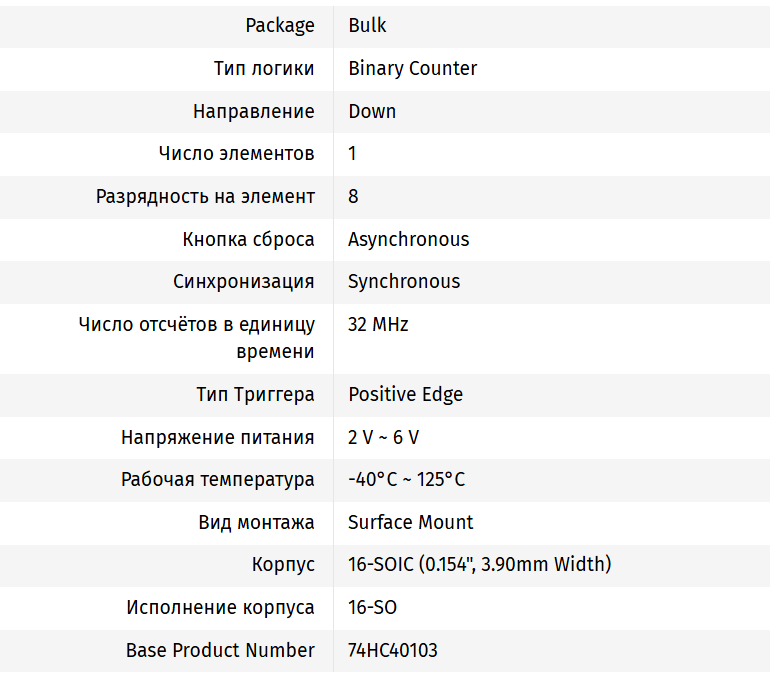Viewport: 770px width, 684px height.
Task: Click the "Тип Триггера" label
Action: point(255,394)
